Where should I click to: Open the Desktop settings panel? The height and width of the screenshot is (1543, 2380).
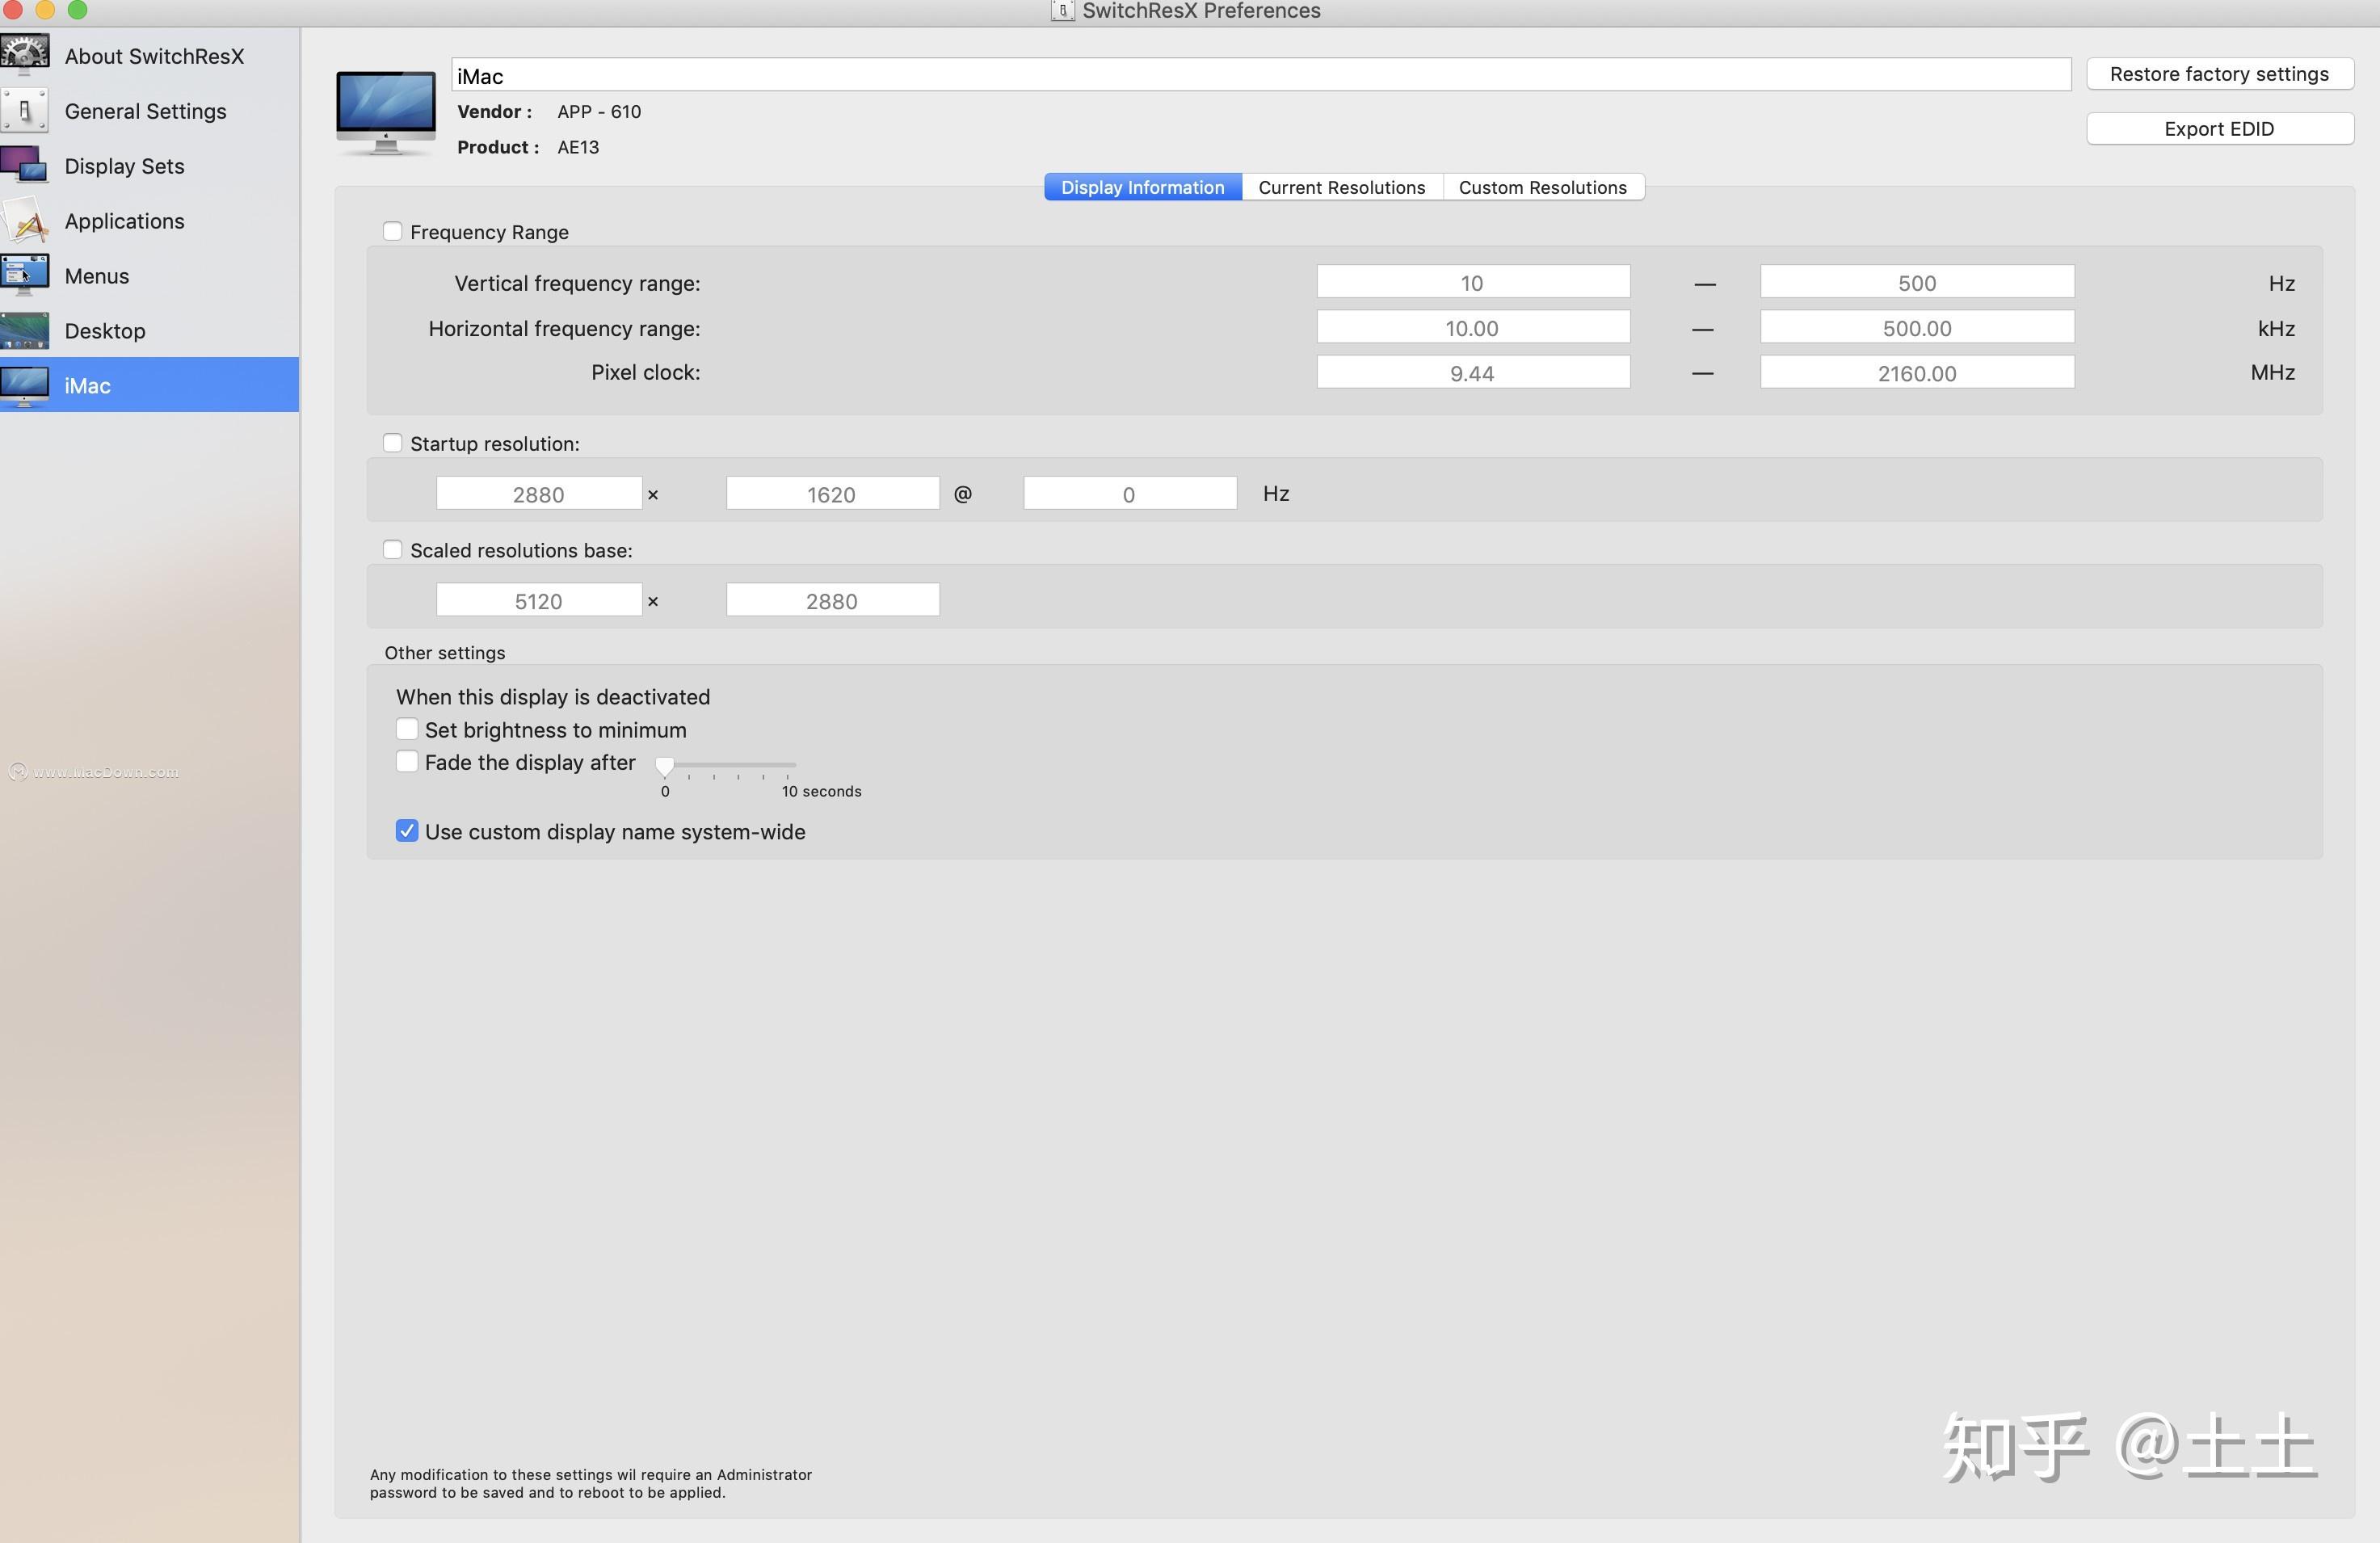104,331
